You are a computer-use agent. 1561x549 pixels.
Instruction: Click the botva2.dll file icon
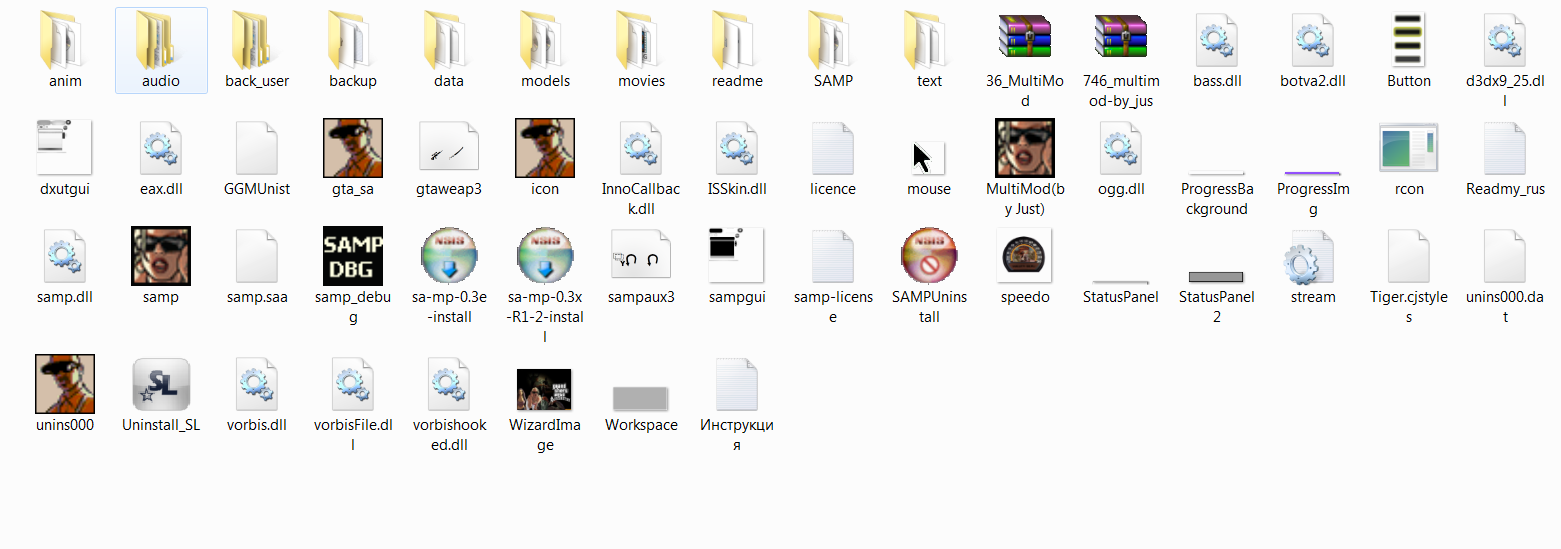coord(1313,40)
